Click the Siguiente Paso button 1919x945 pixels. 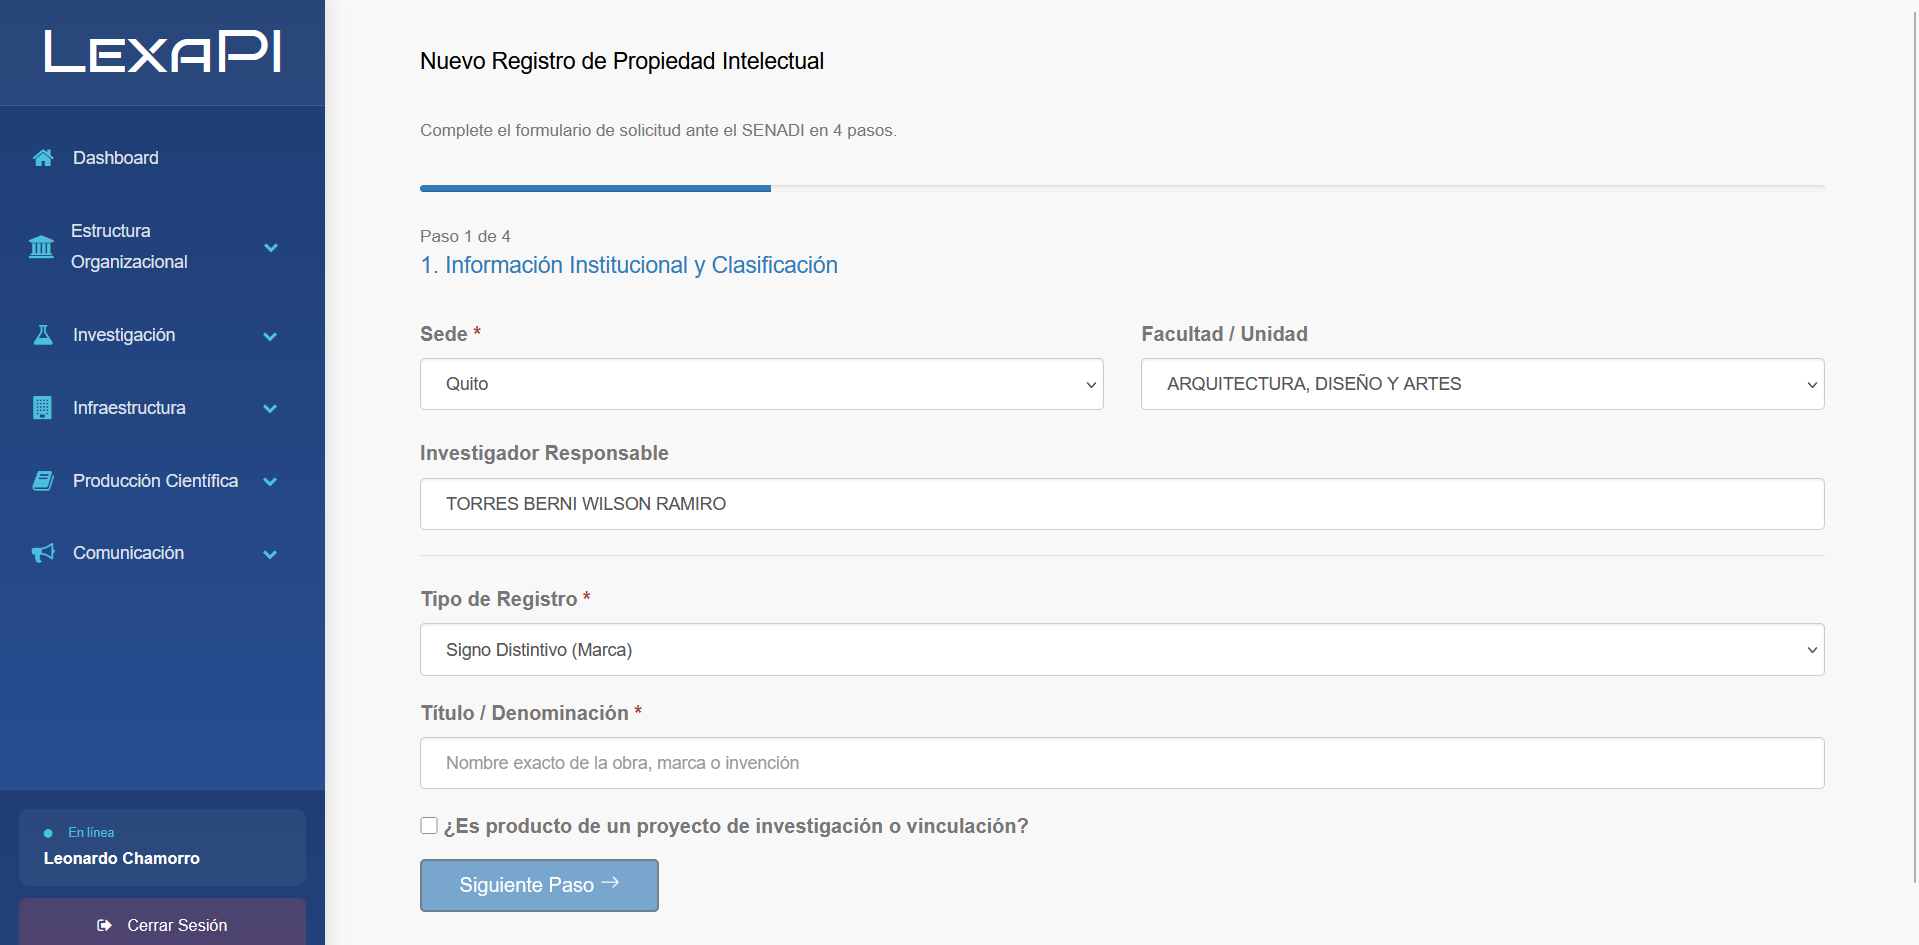coord(539,885)
